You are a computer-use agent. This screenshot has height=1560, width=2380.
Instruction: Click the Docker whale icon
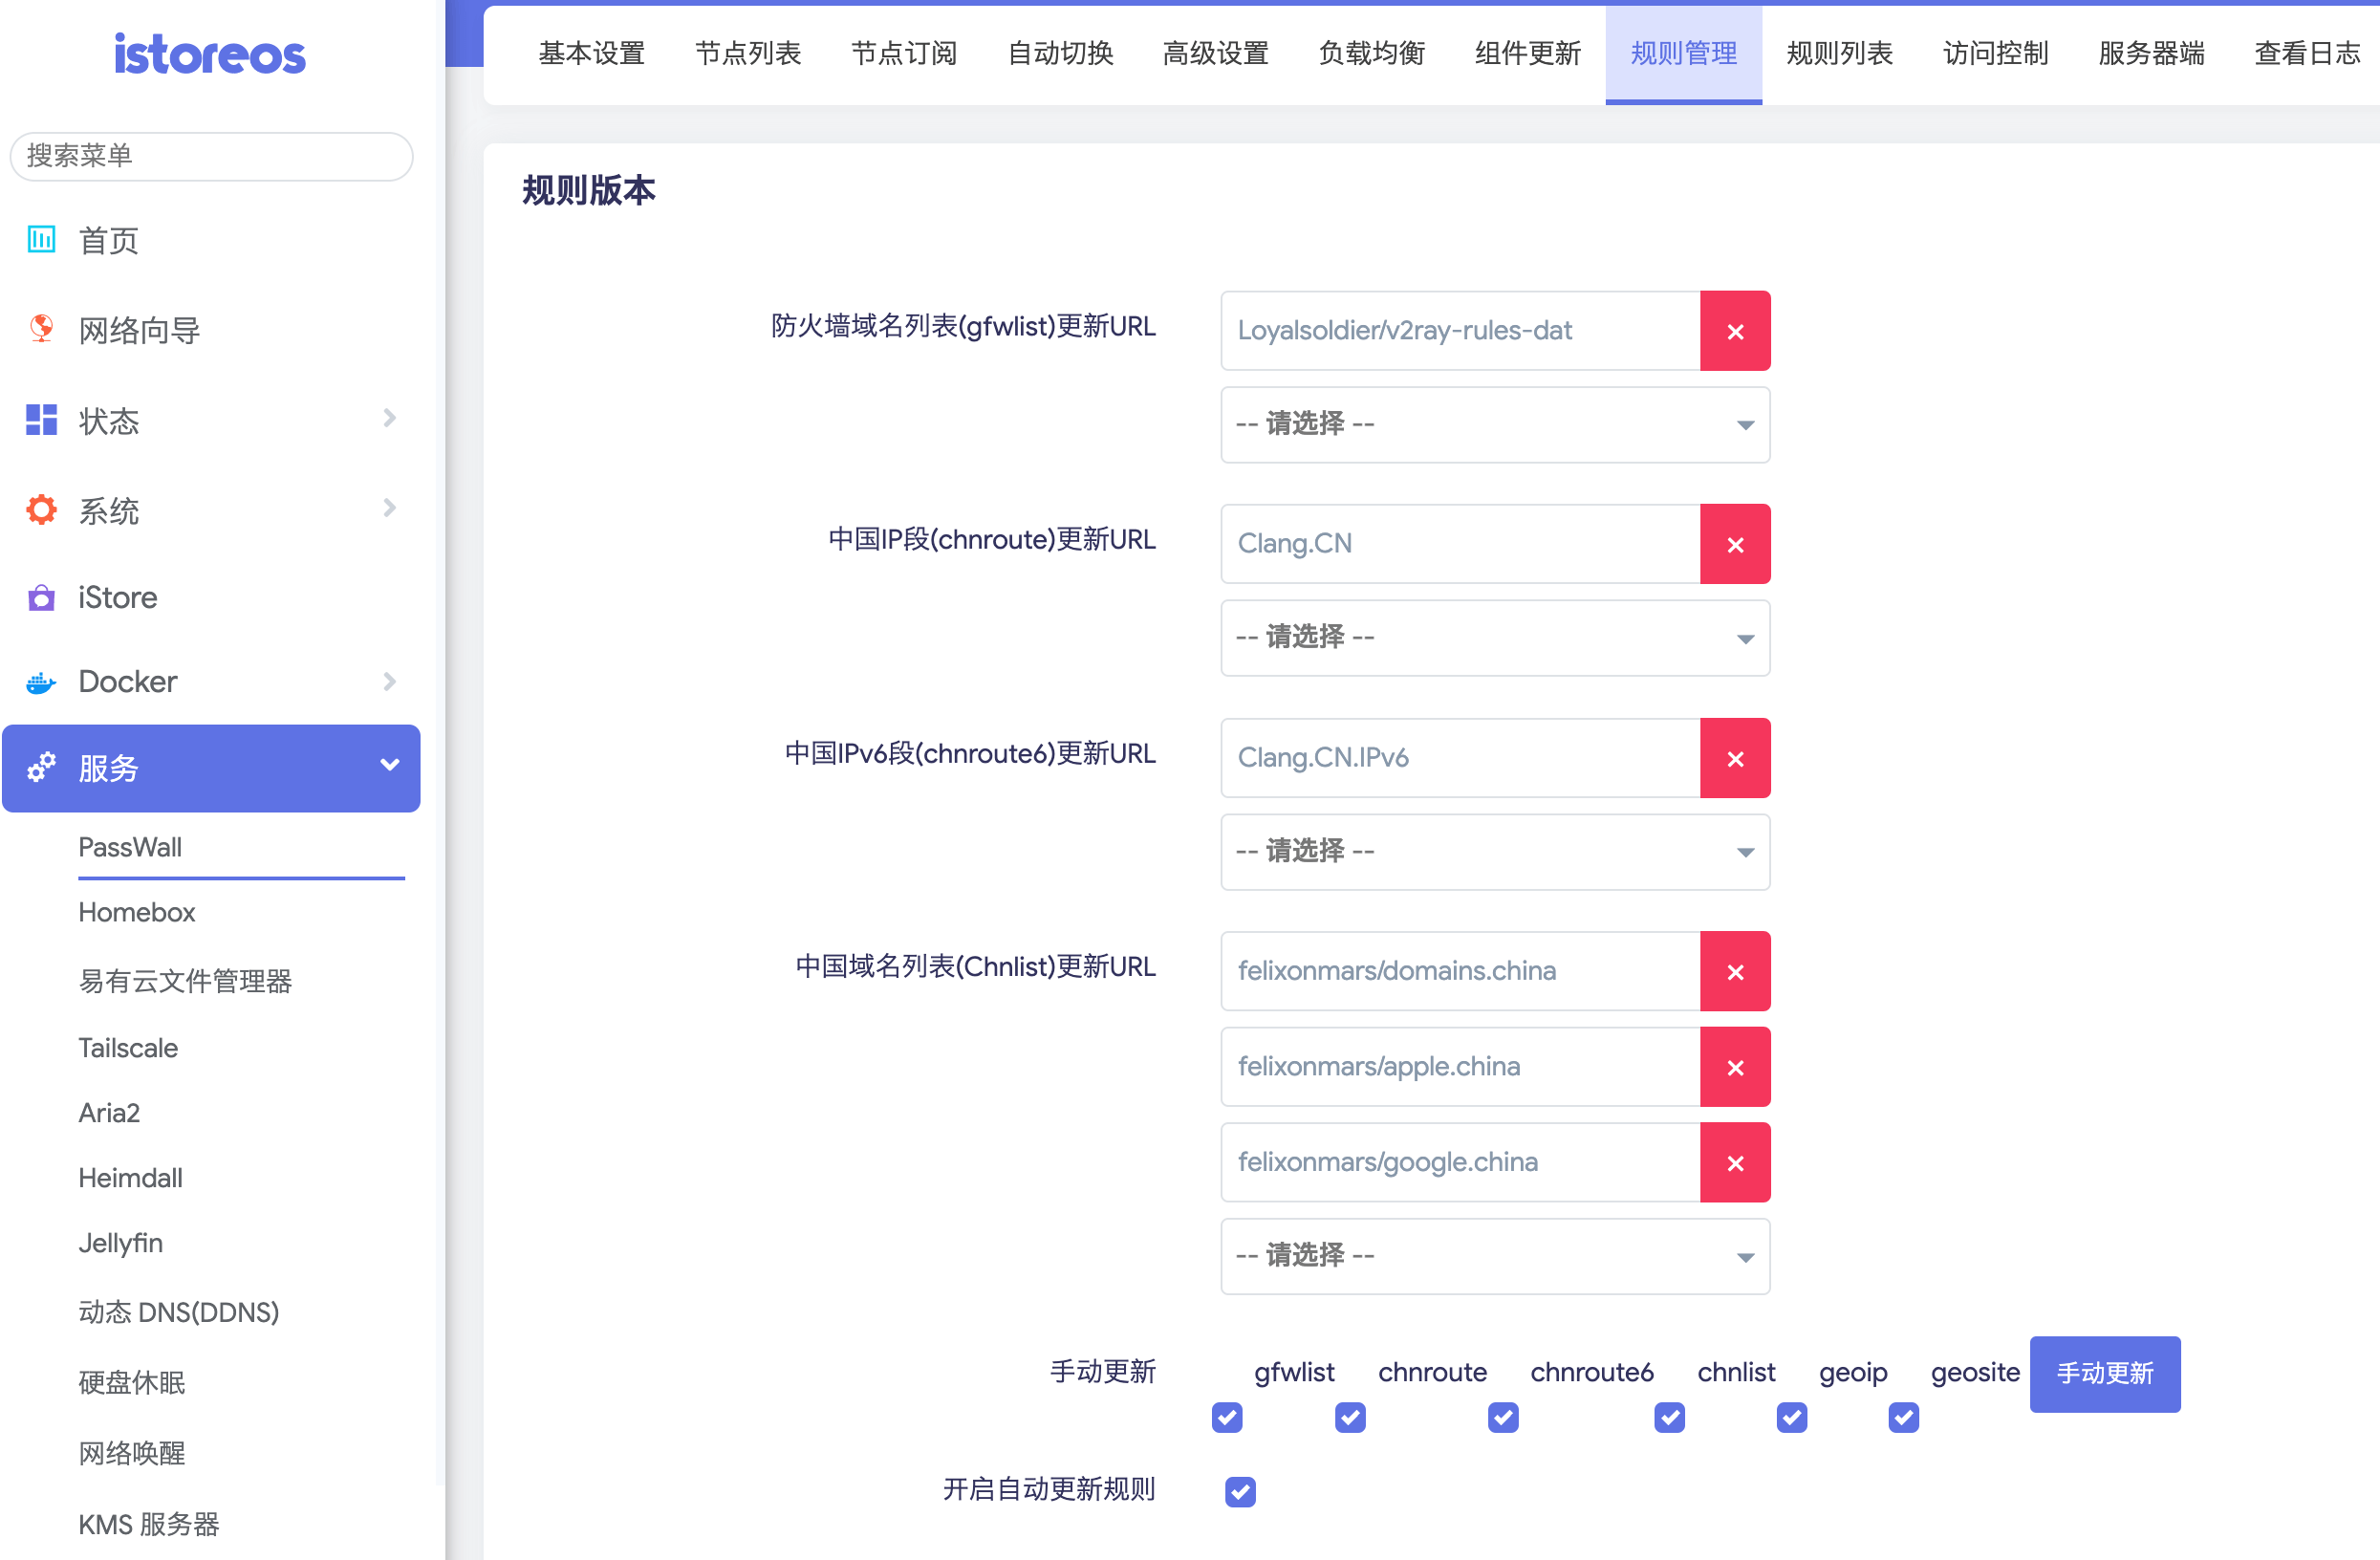click(41, 682)
